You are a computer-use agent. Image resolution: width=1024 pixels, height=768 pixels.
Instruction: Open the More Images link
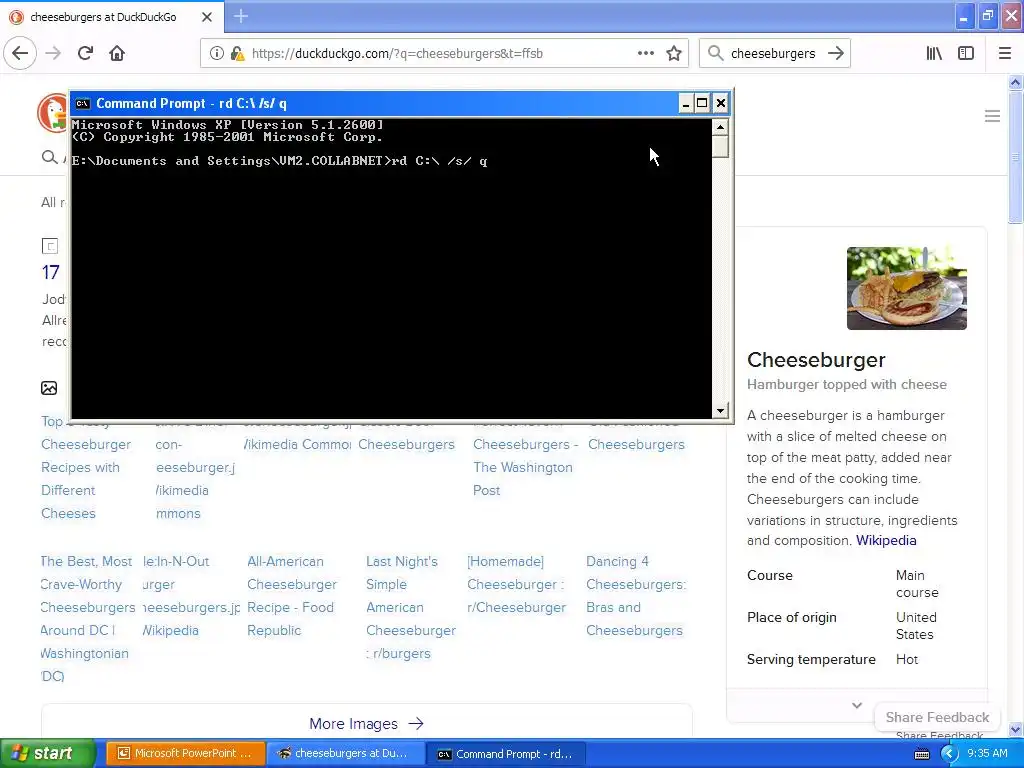(366, 724)
